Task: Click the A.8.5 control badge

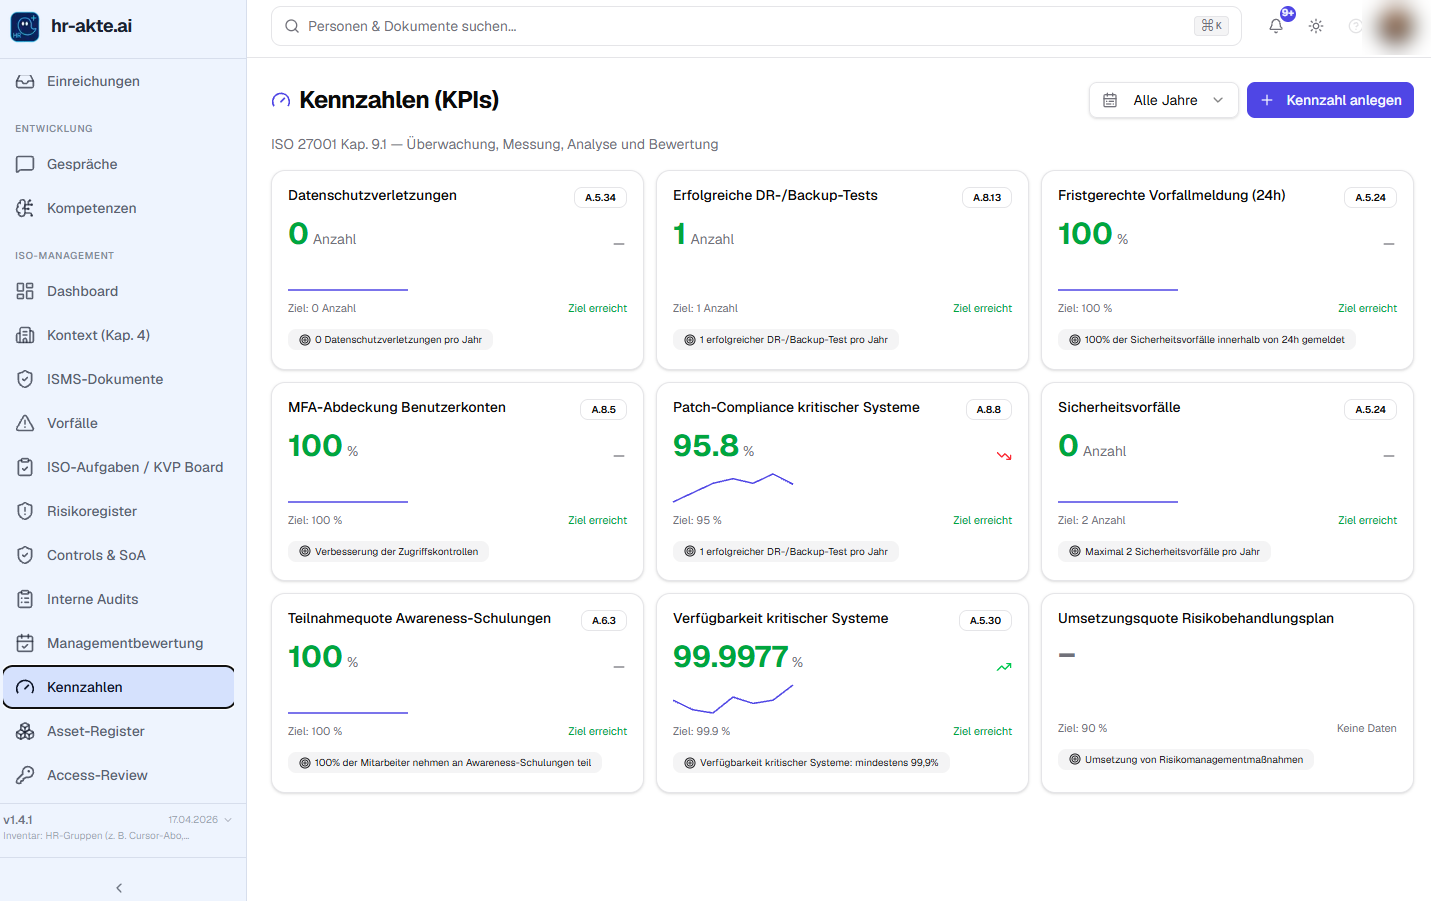Action: 603,409
